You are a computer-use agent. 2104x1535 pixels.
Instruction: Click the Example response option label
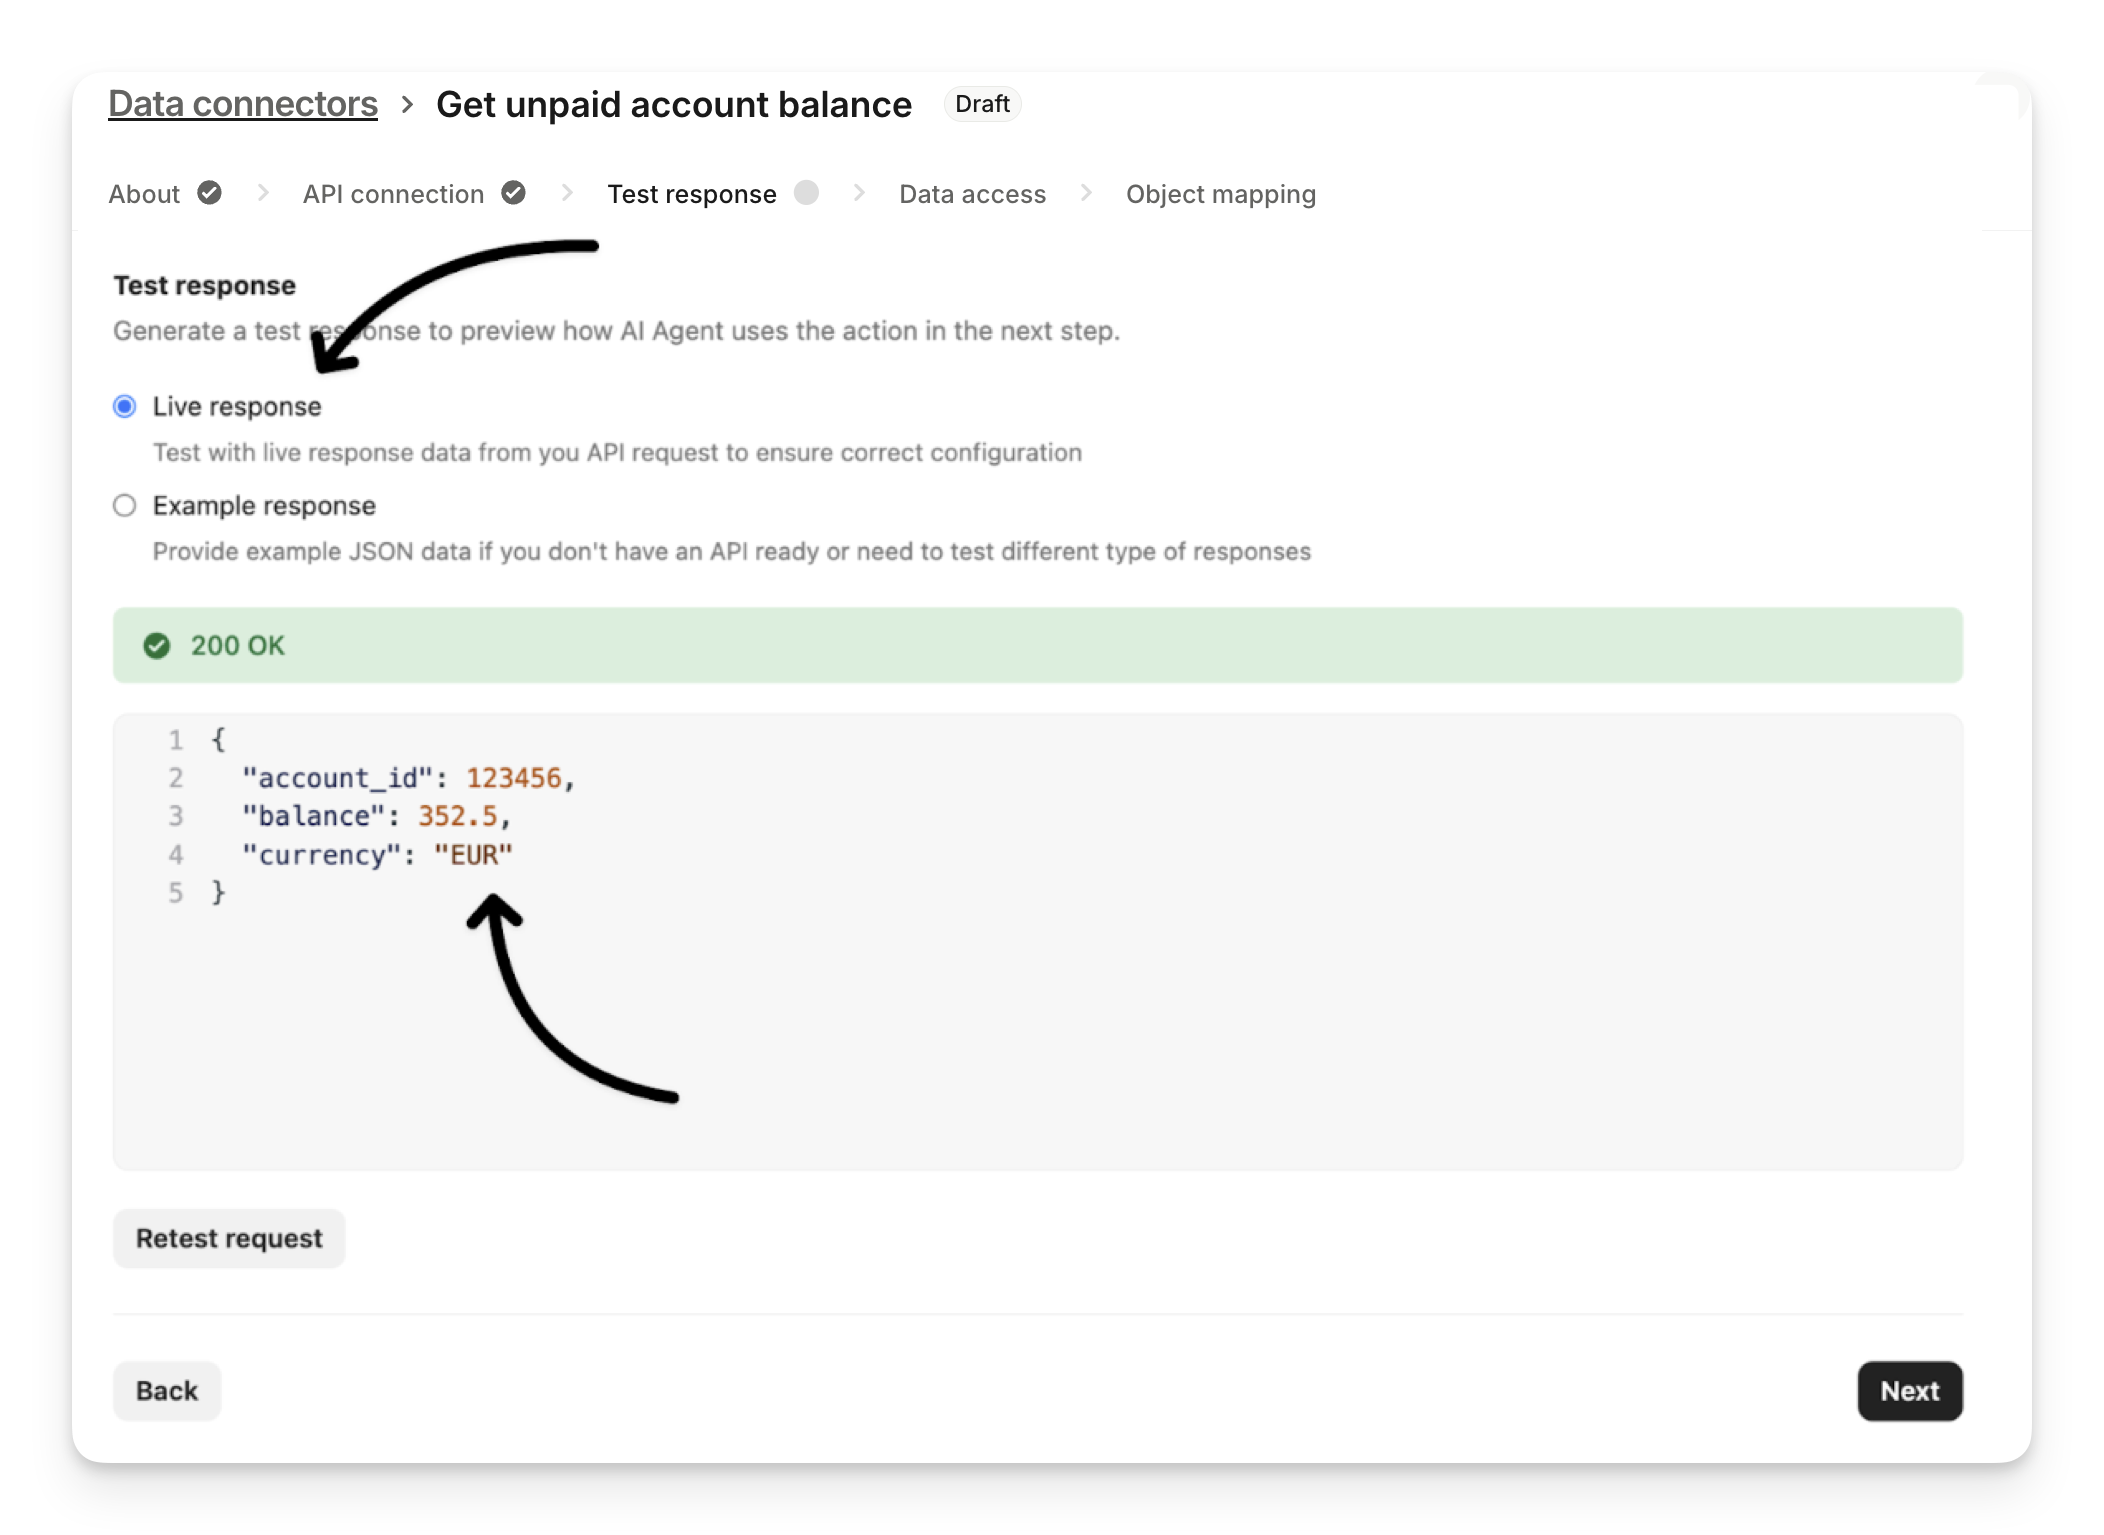[x=264, y=506]
